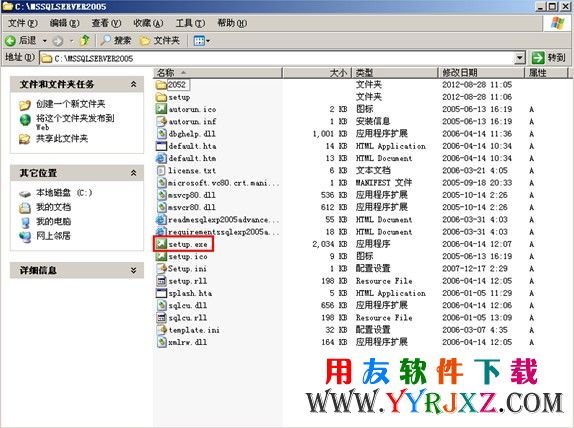Collapse the 其它位置 panel

coord(134,173)
